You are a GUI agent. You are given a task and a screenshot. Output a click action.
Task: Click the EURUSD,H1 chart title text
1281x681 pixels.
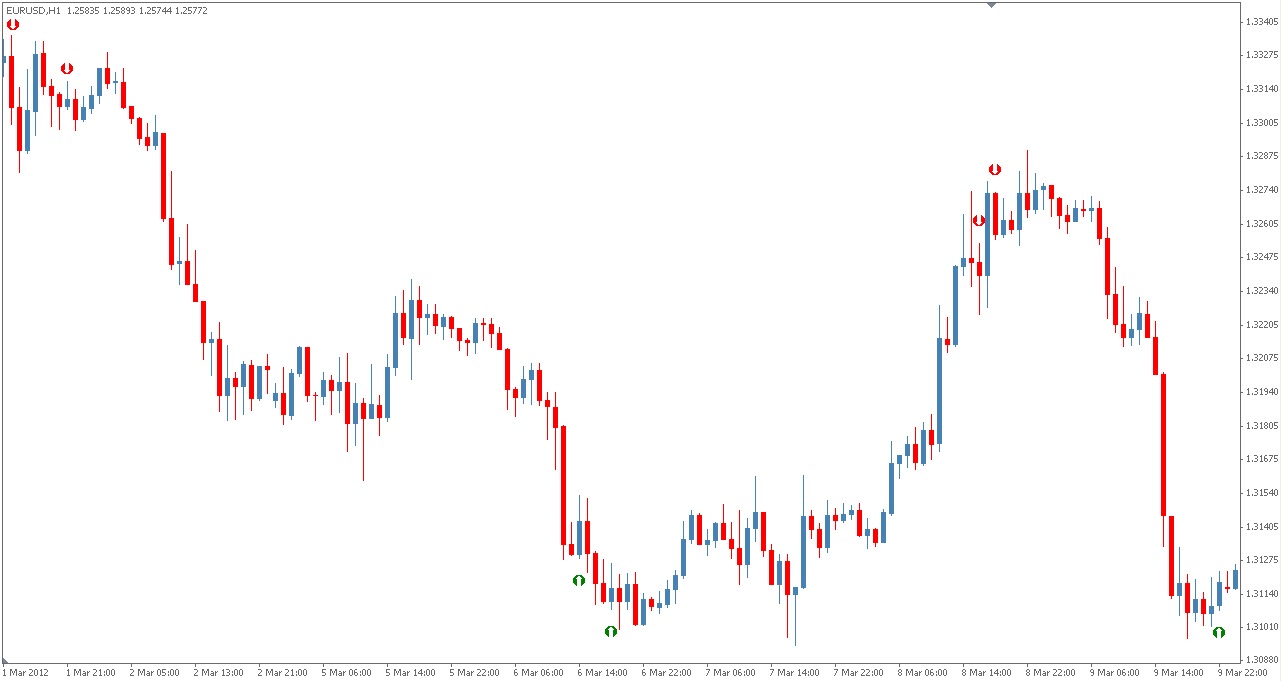point(30,12)
